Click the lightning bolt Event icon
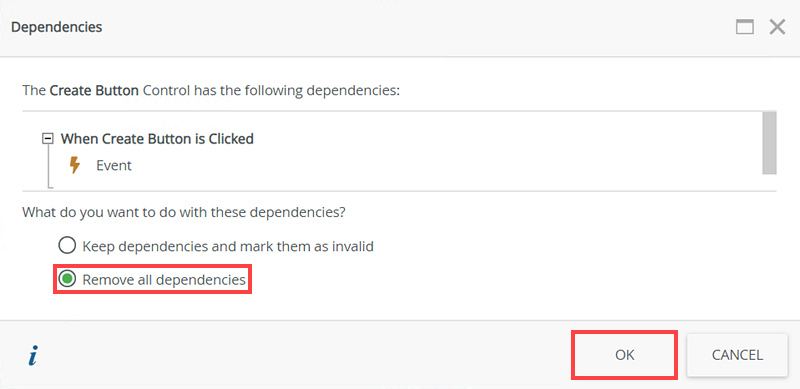Screen dimensions: 800x389 (x=75, y=165)
